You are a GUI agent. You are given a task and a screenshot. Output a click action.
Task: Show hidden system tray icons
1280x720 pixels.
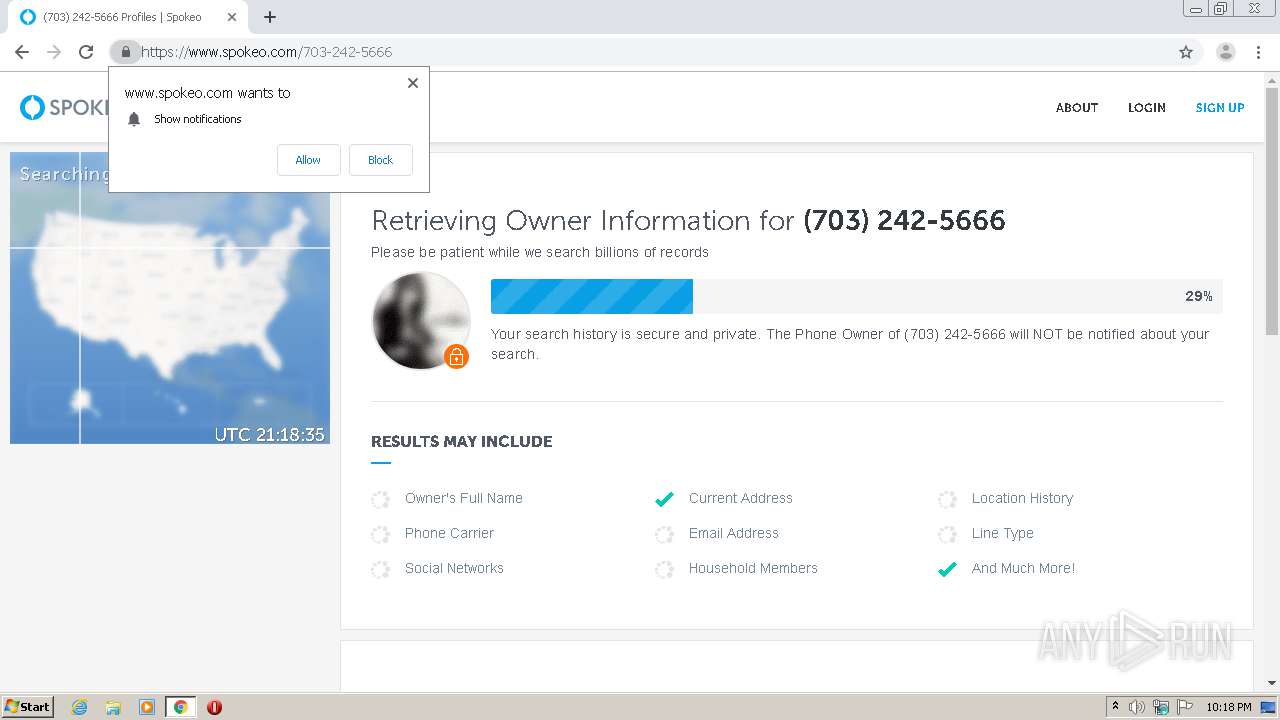tap(1115, 707)
